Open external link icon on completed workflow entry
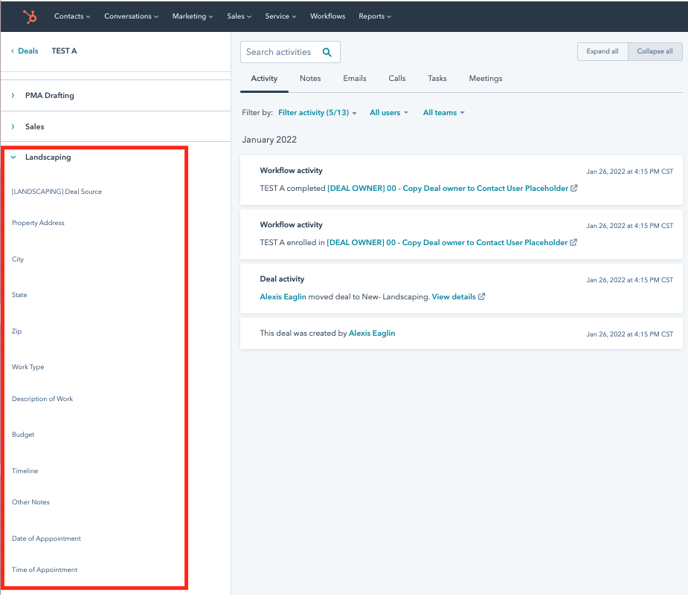 pos(574,188)
